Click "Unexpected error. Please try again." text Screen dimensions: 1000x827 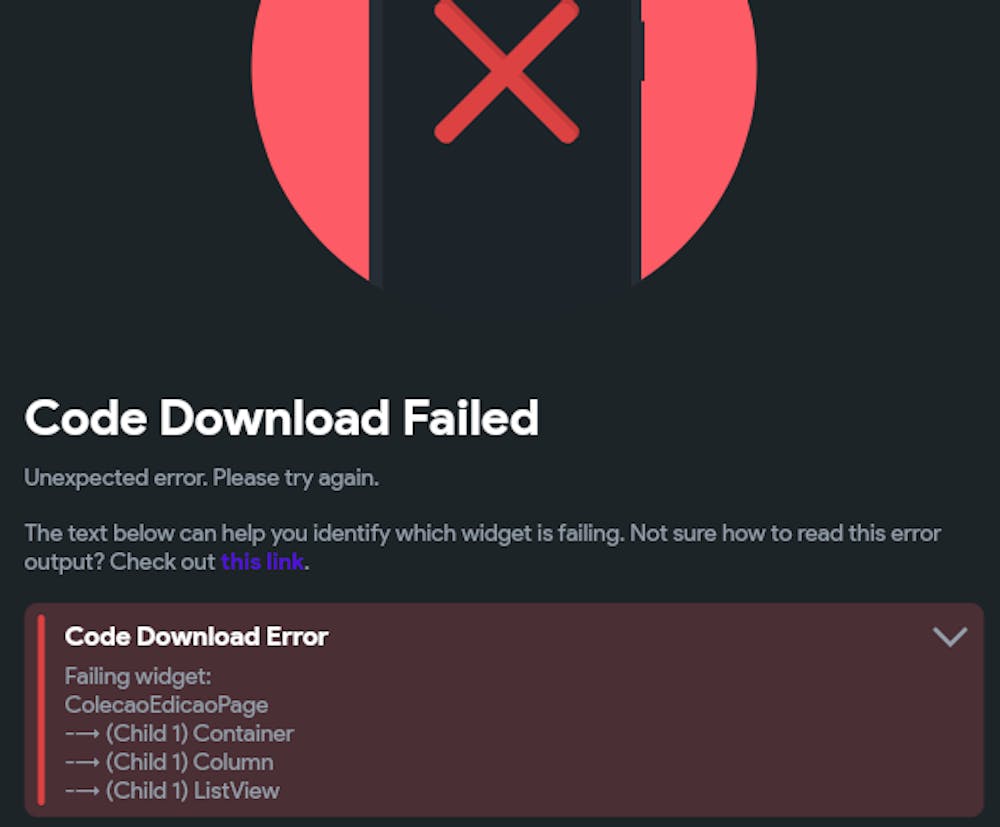(202, 478)
